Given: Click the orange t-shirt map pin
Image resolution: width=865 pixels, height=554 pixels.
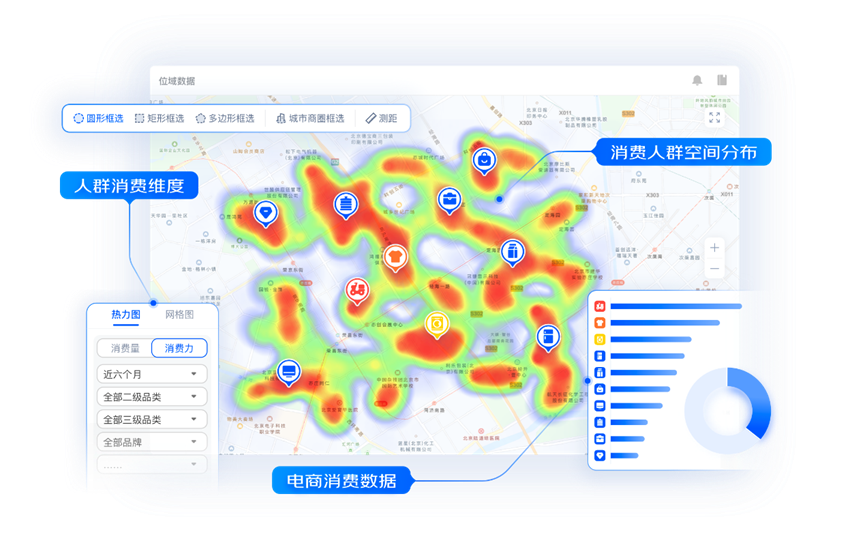Looking at the screenshot, I should click(396, 257).
